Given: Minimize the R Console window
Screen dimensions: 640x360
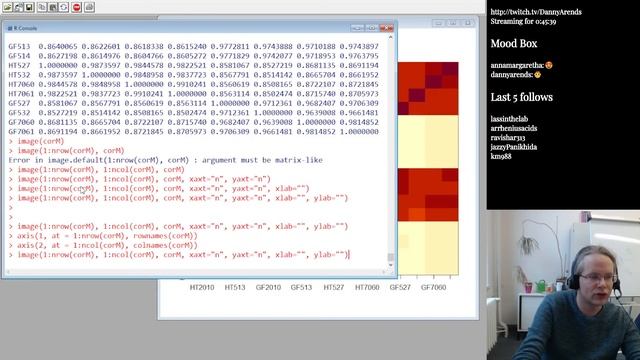Looking at the screenshot, I should coord(357,28).
